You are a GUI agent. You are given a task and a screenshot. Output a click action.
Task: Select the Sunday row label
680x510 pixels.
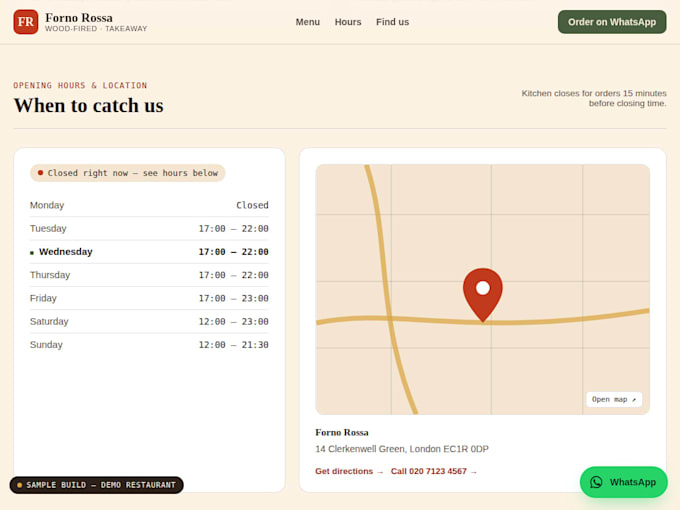(x=46, y=345)
